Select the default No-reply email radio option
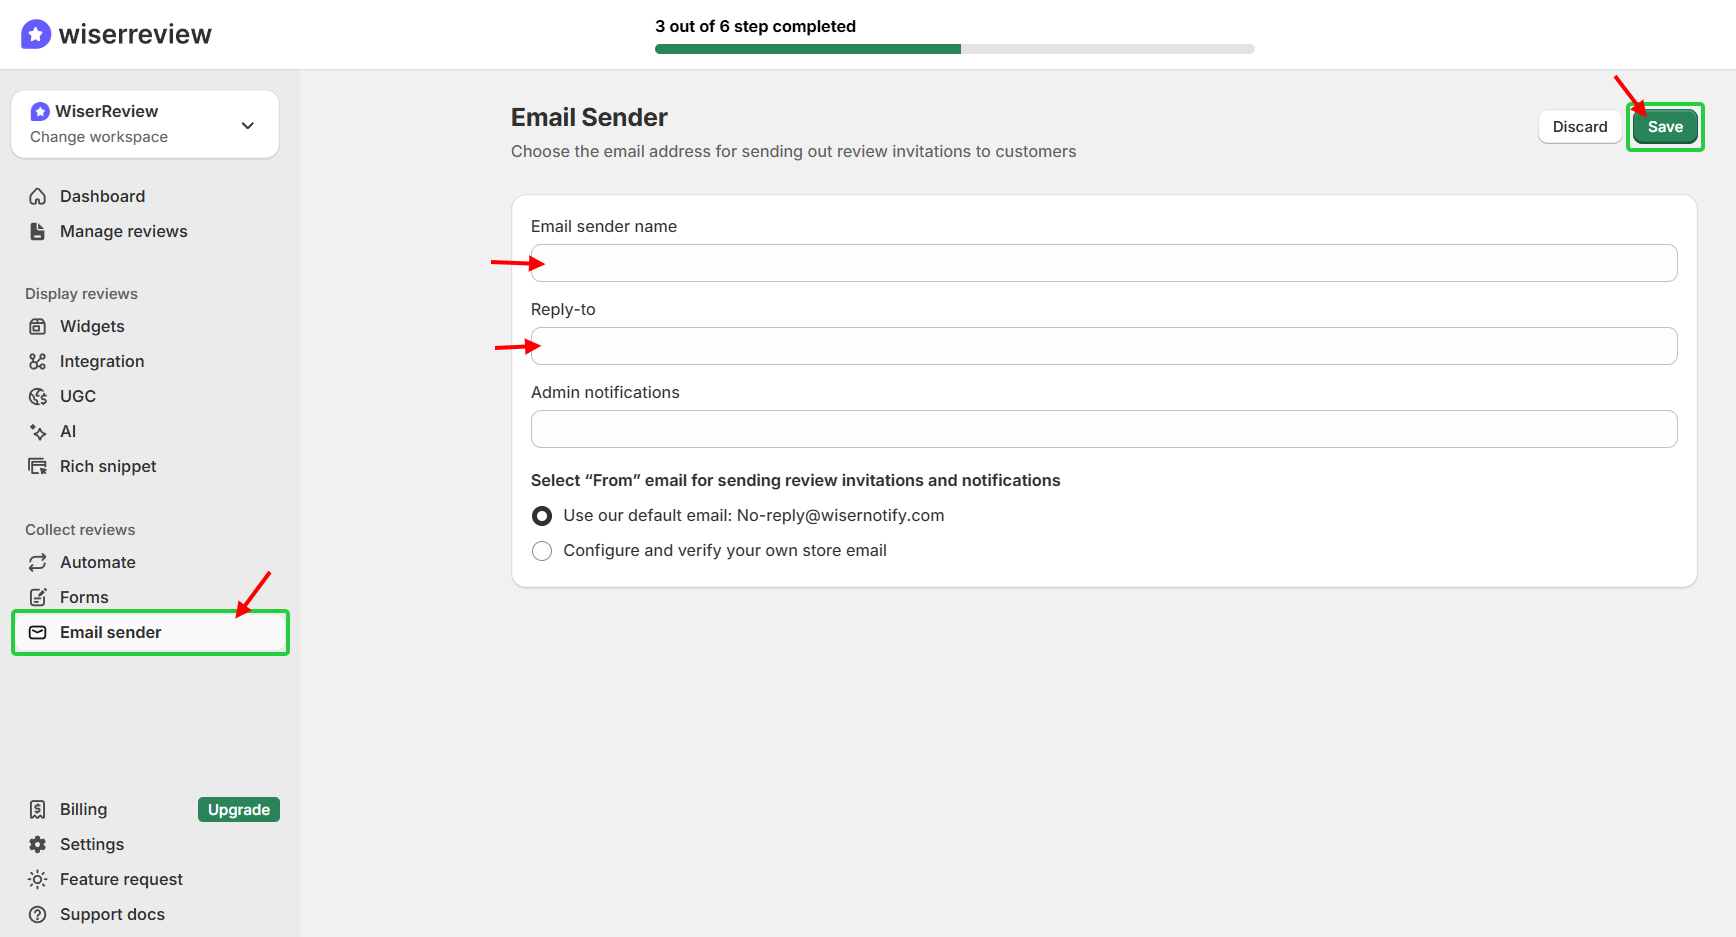1736x937 pixels. [x=542, y=516]
